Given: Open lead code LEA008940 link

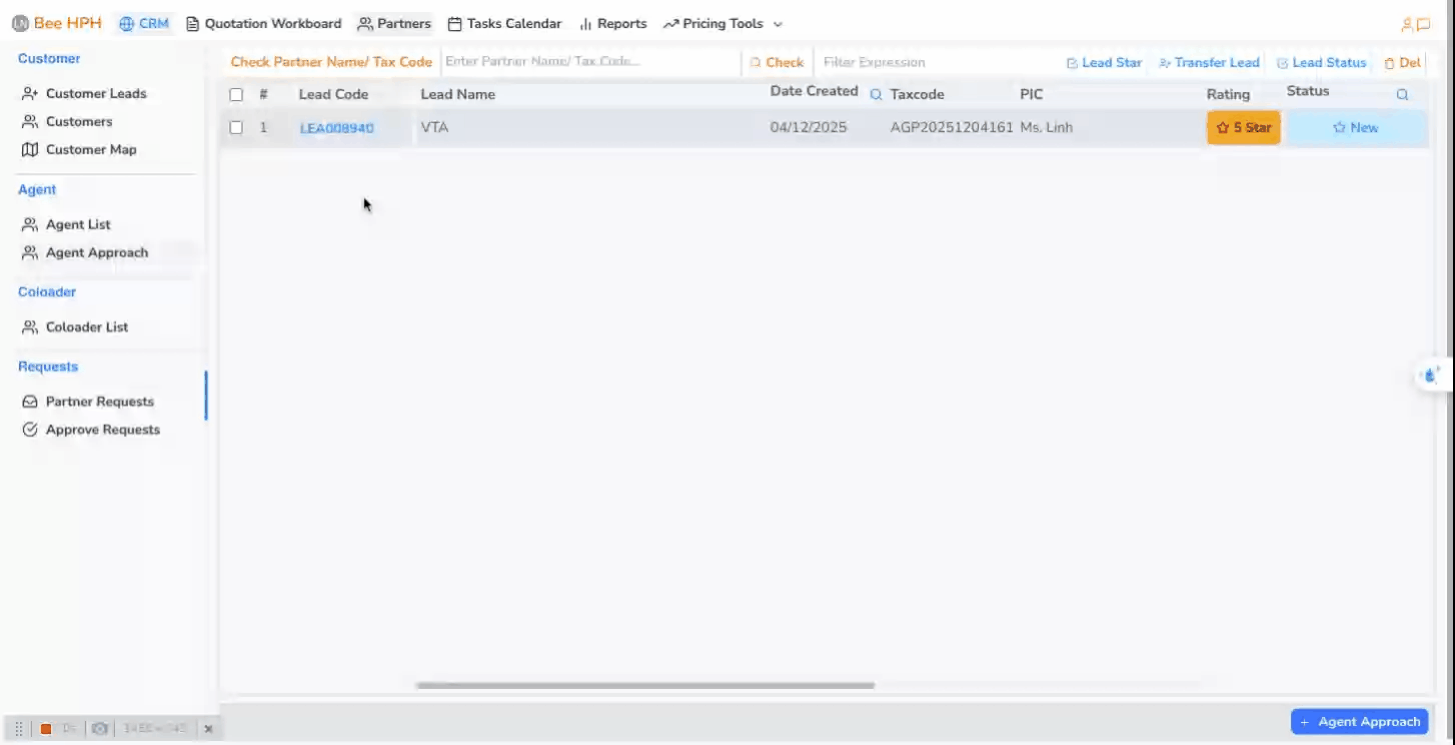Looking at the screenshot, I should 337,128.
